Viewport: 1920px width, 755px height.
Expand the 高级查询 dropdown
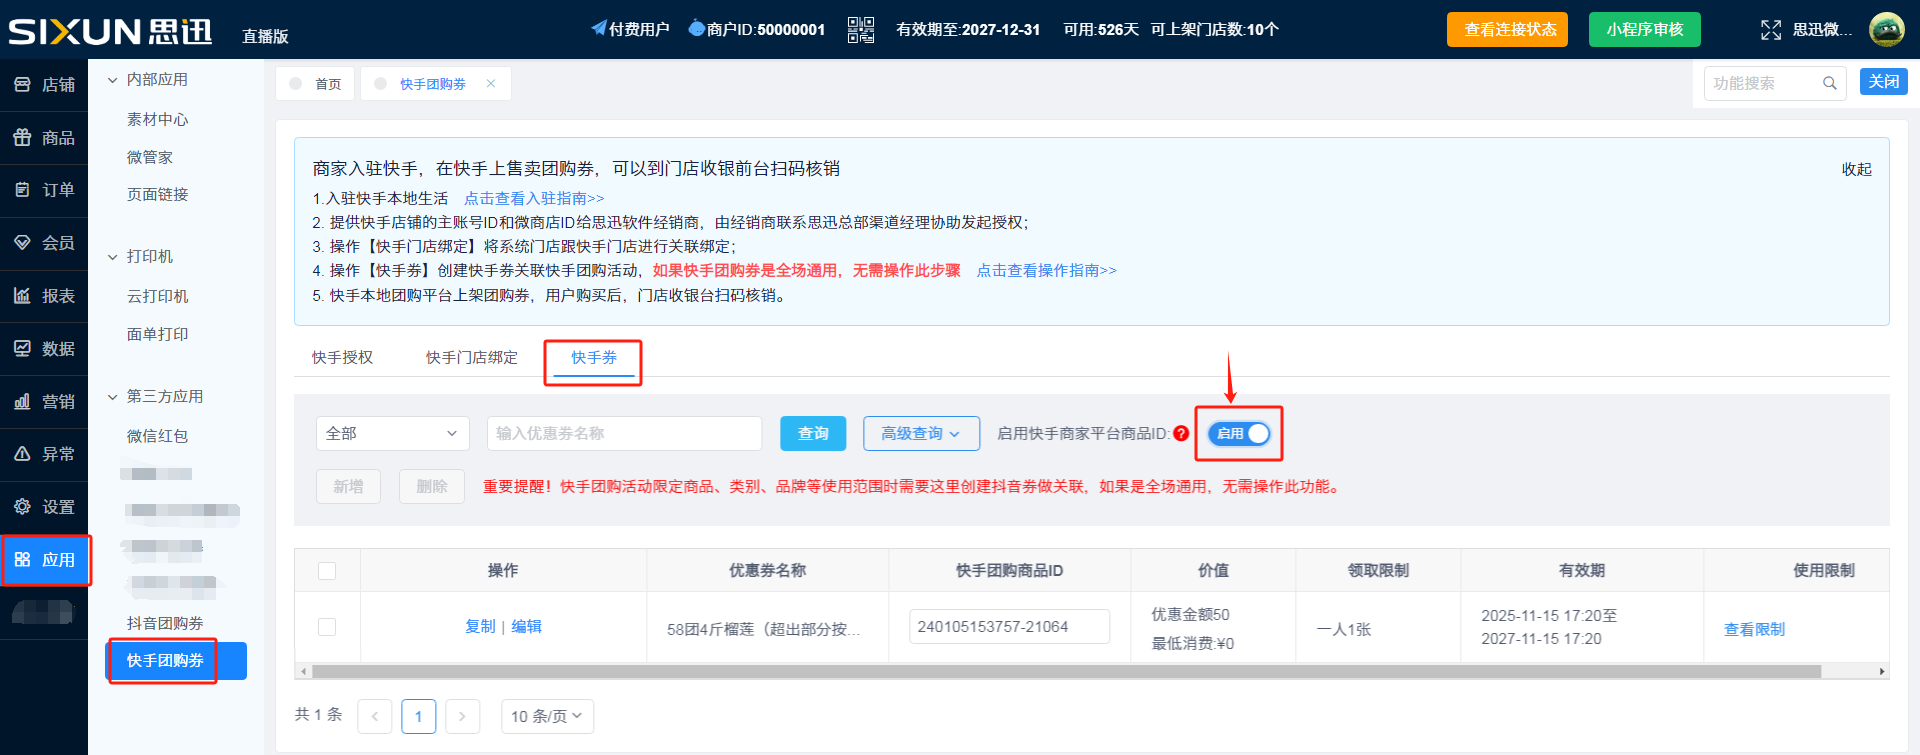click(921, 433)
